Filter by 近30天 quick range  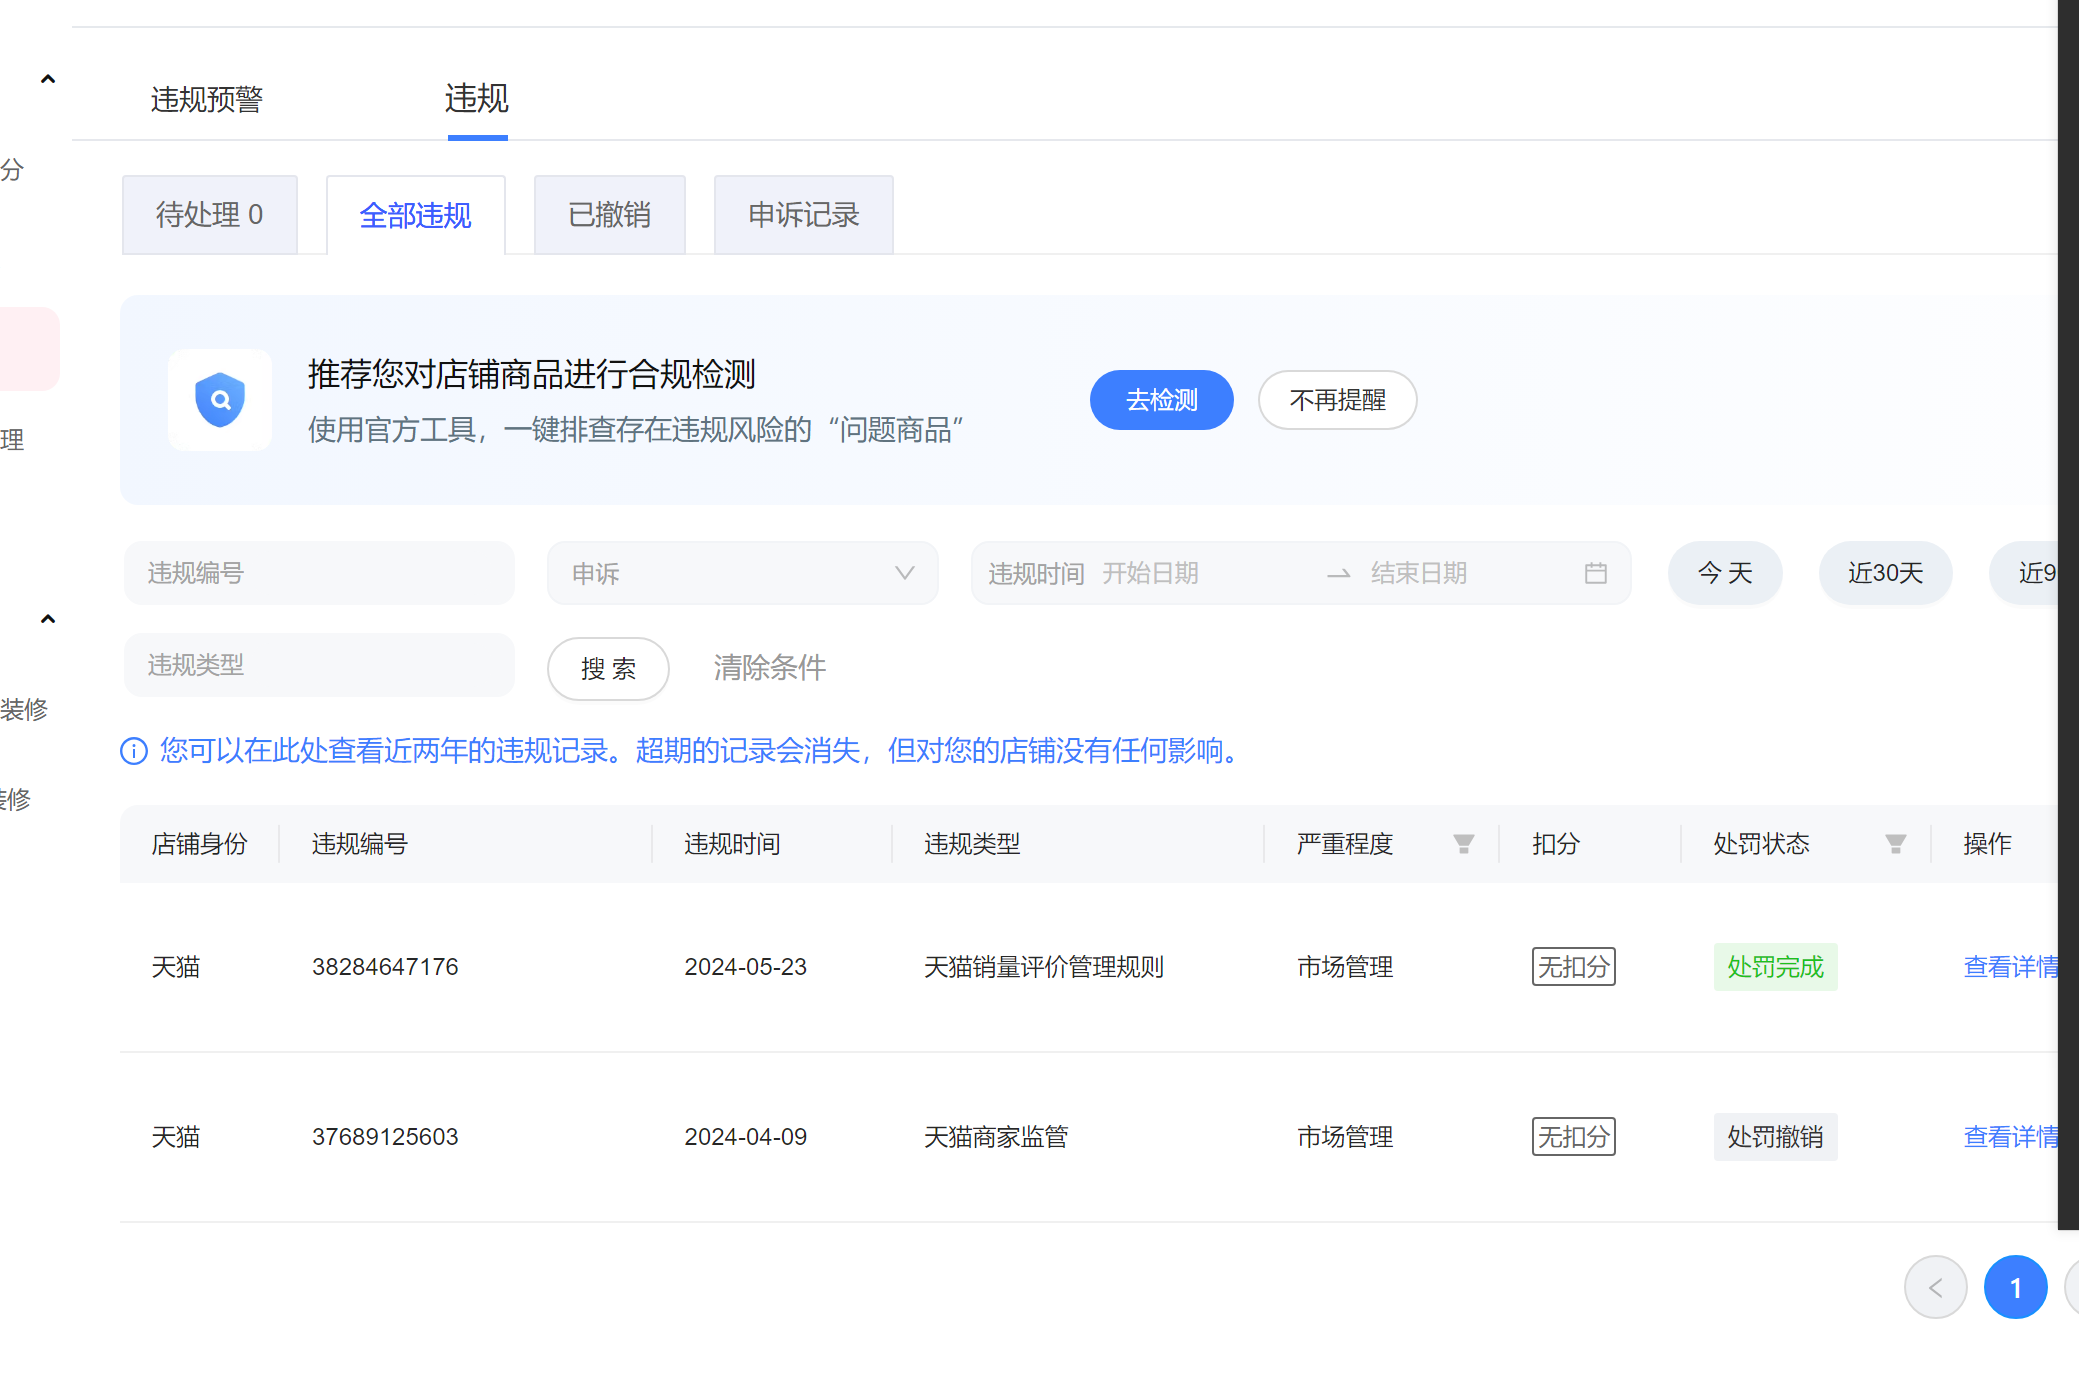[x=1885, y=573]
